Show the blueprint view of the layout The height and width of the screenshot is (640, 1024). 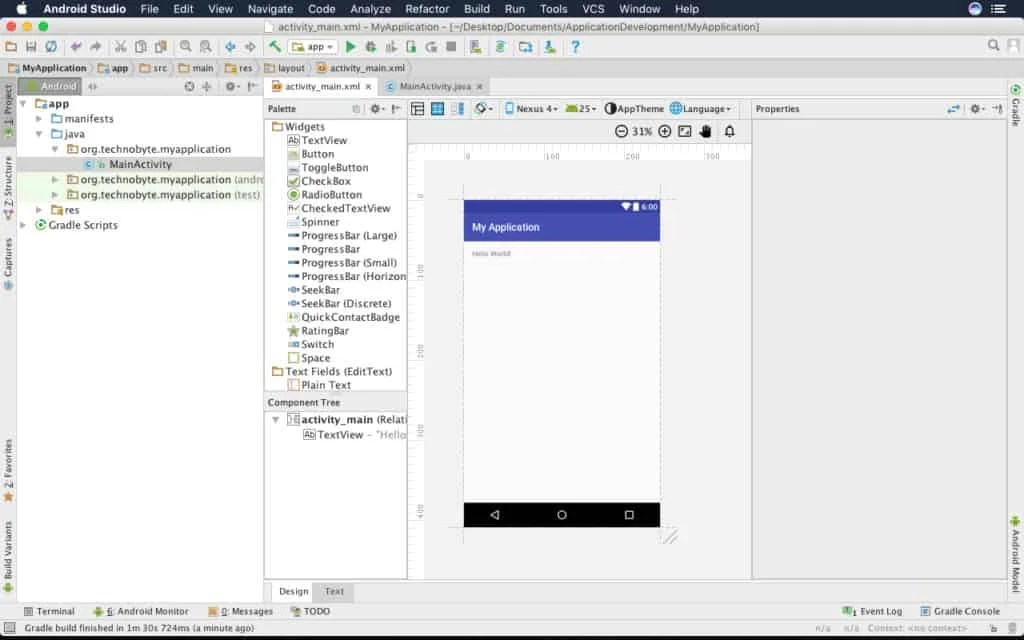point(438,109)
